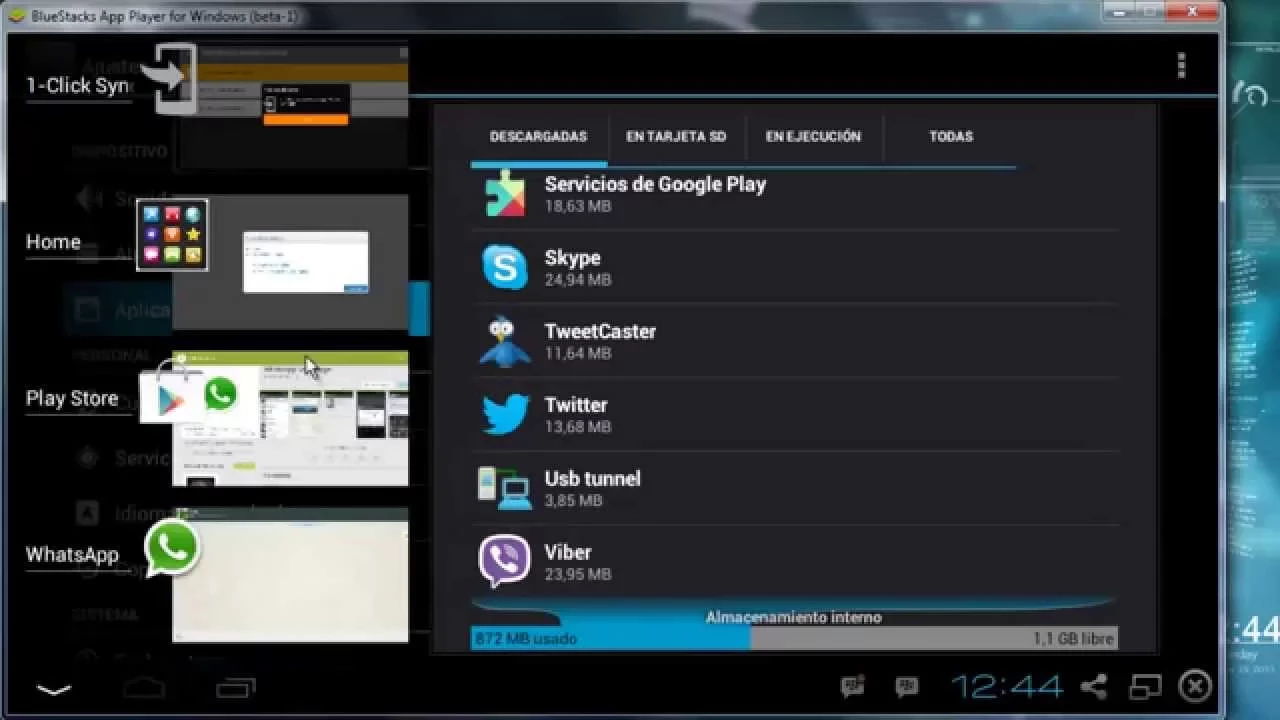Tap the recent apps button
Screen dimensions: 1280x720
(236, 687)
